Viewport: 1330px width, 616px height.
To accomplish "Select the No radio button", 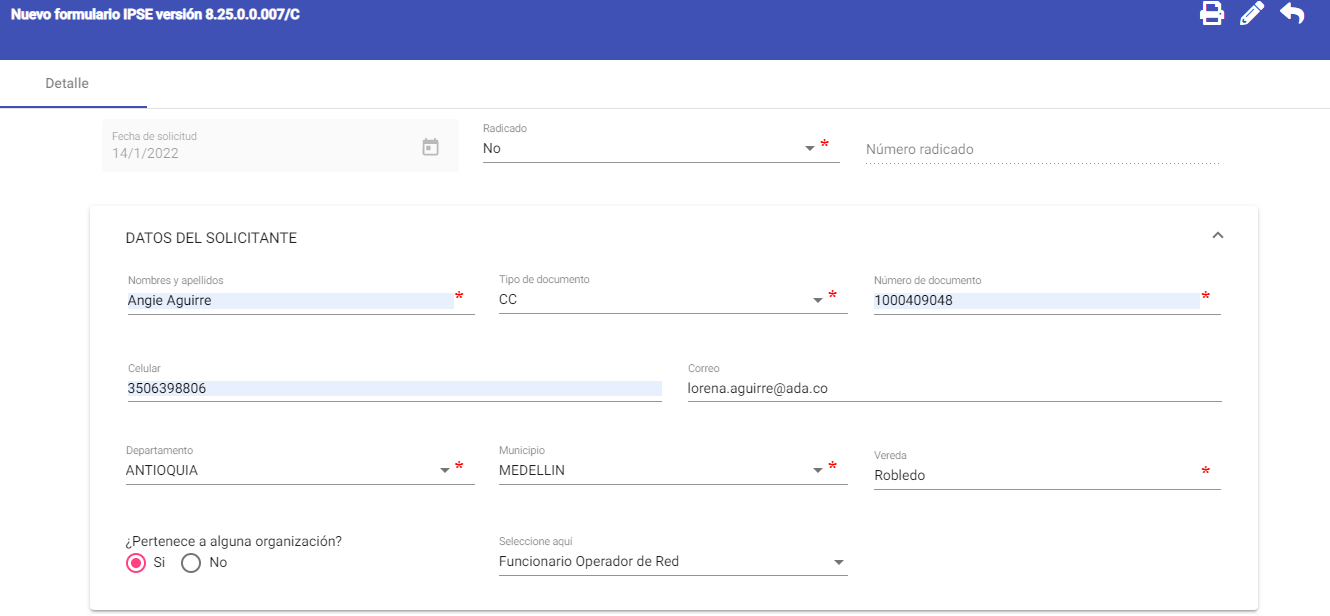I will 191,563.
